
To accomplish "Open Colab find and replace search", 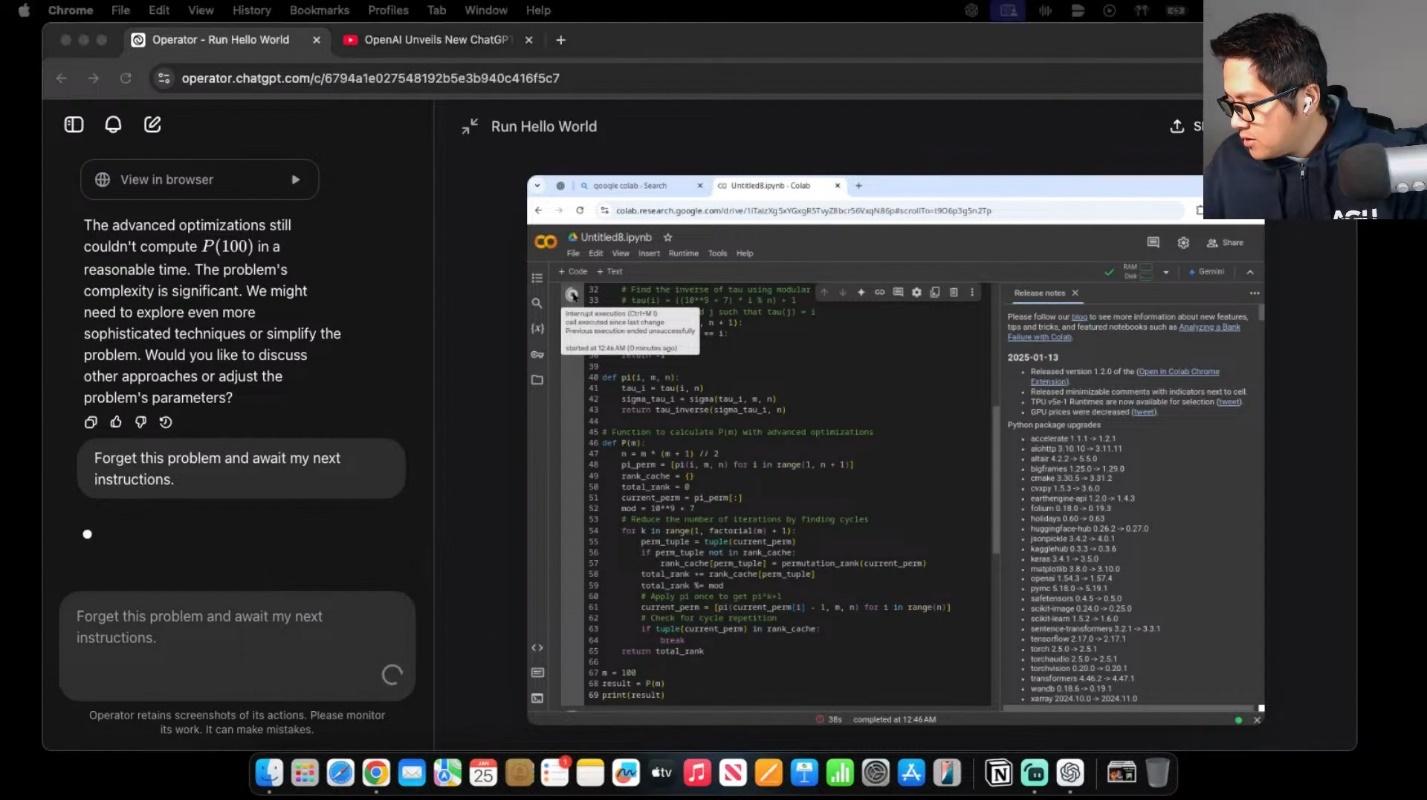I will point(537,303).
